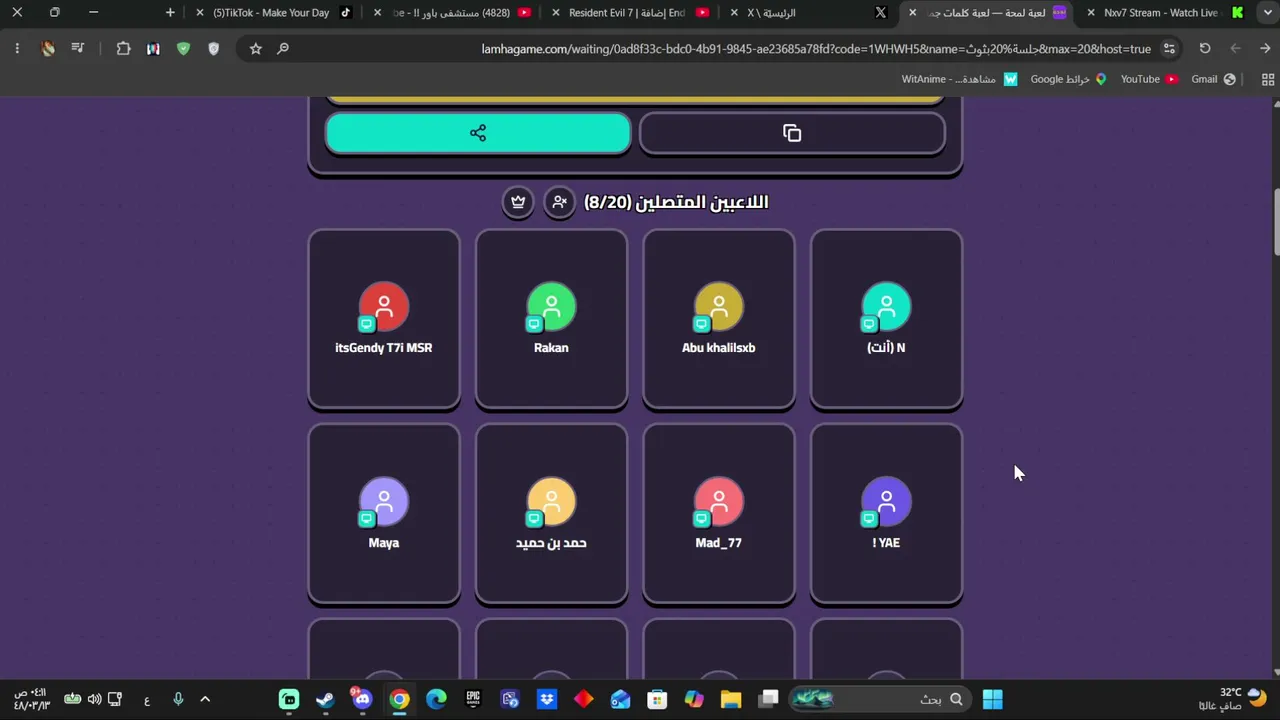Open Epic Games Launcher from taskbar

click(x=473, y=699)
